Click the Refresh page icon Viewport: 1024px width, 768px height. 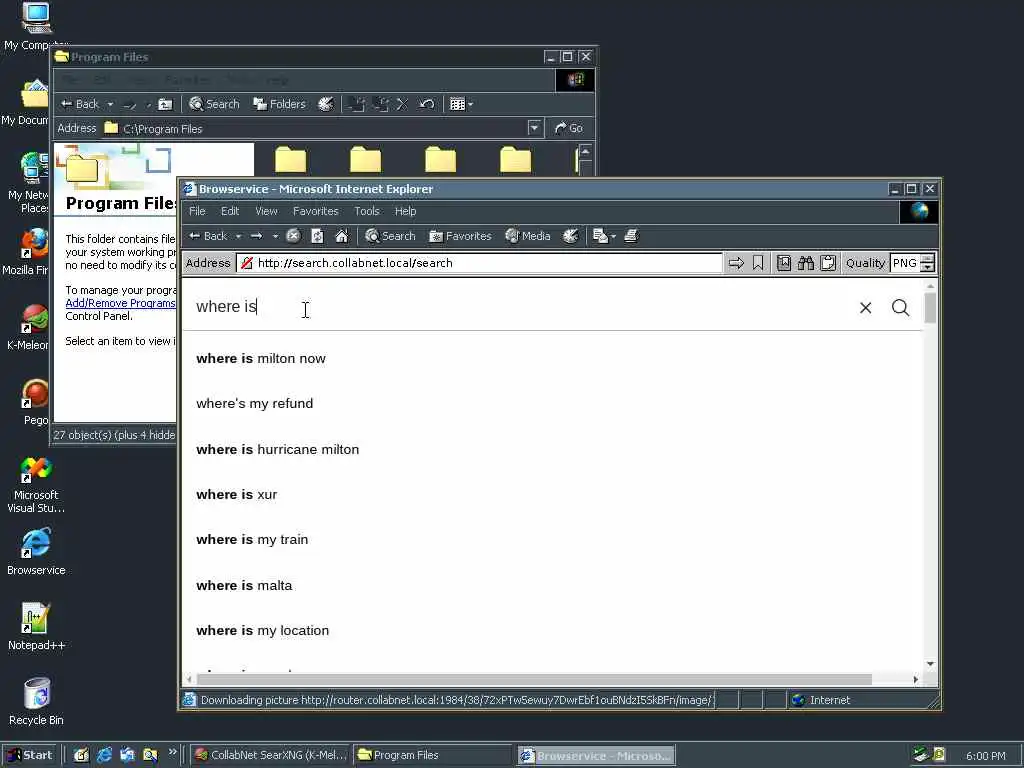coord(317,236)
